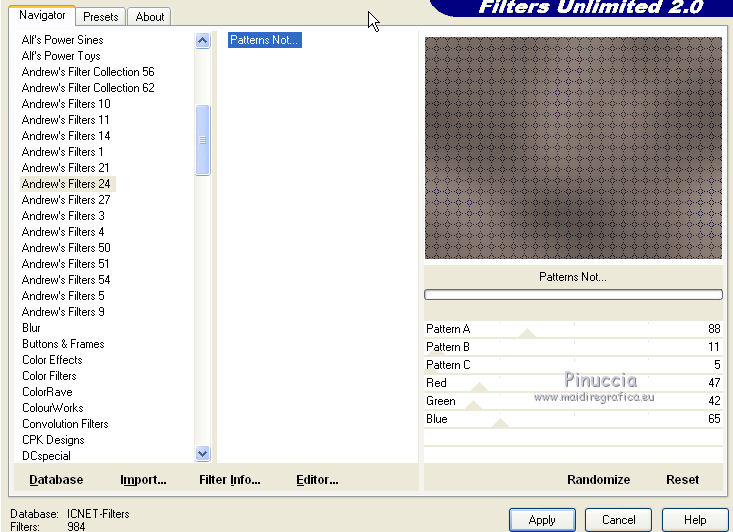Select Alf's Power Toys category

pos(61,56)
